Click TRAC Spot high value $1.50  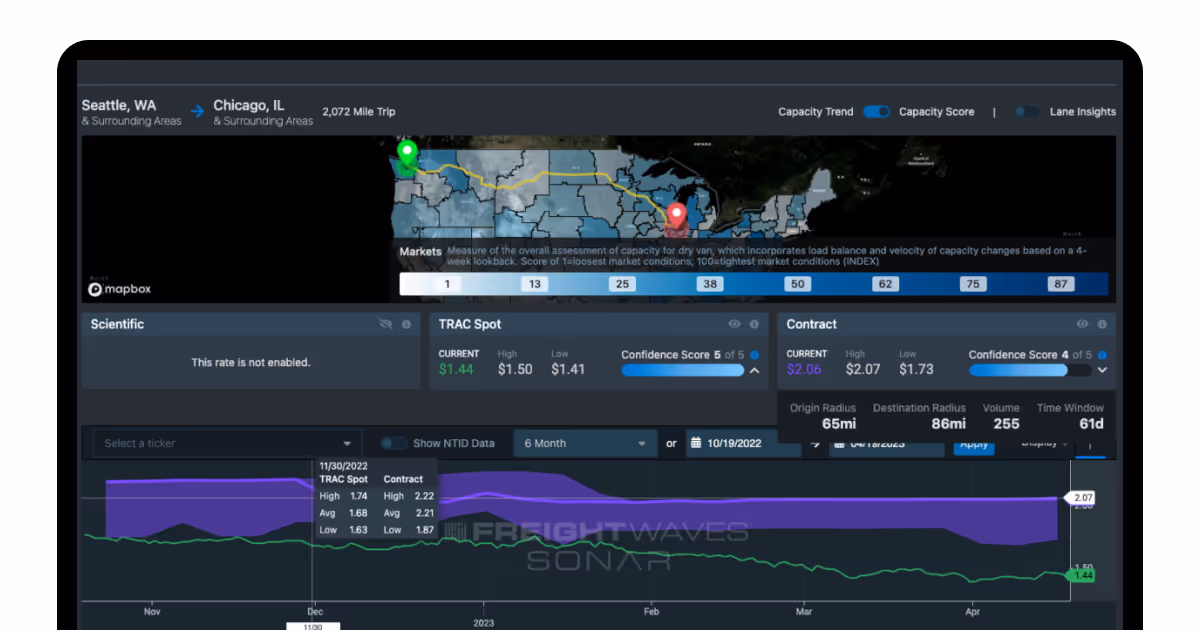(515, 370)
